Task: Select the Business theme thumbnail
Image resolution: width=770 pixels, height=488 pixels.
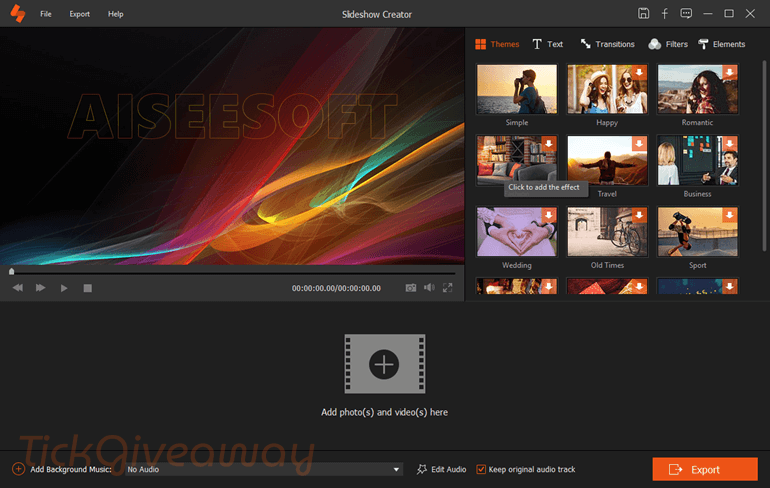Action: click(697, 160)
